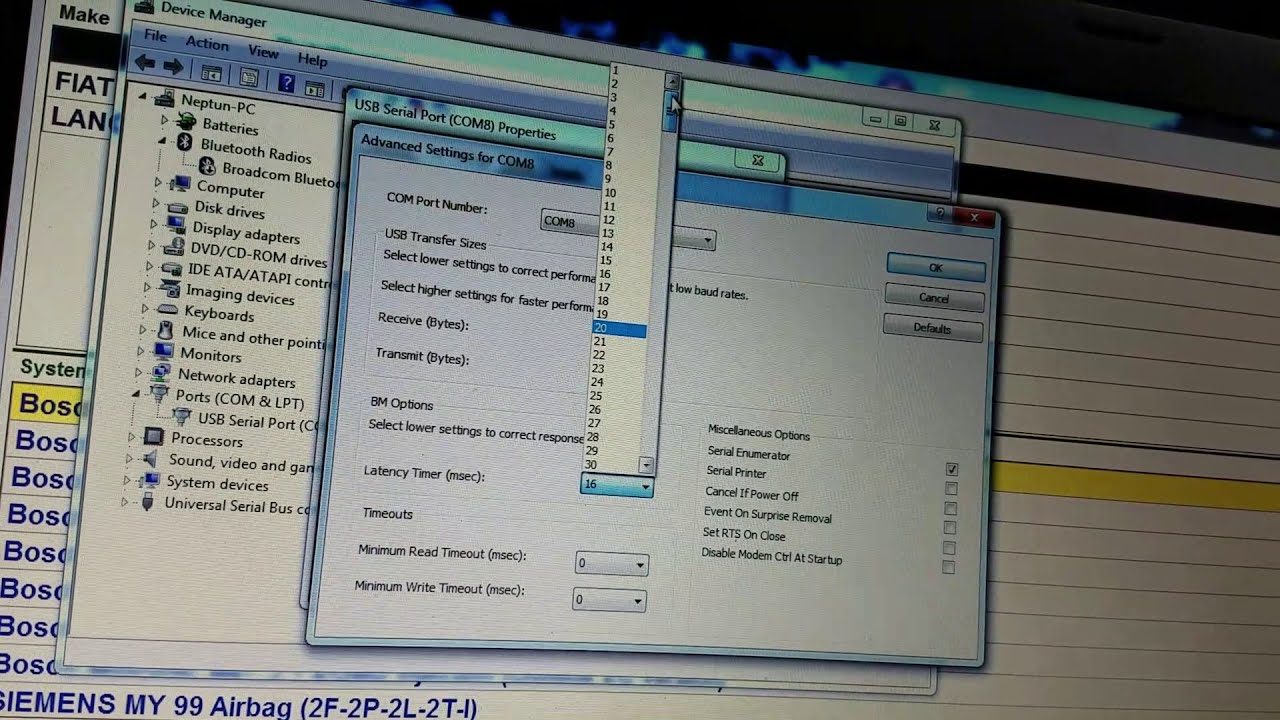Select 10 in the latency timer list
Viewport: 1280px width, 720px height.
tap(628, 193)
